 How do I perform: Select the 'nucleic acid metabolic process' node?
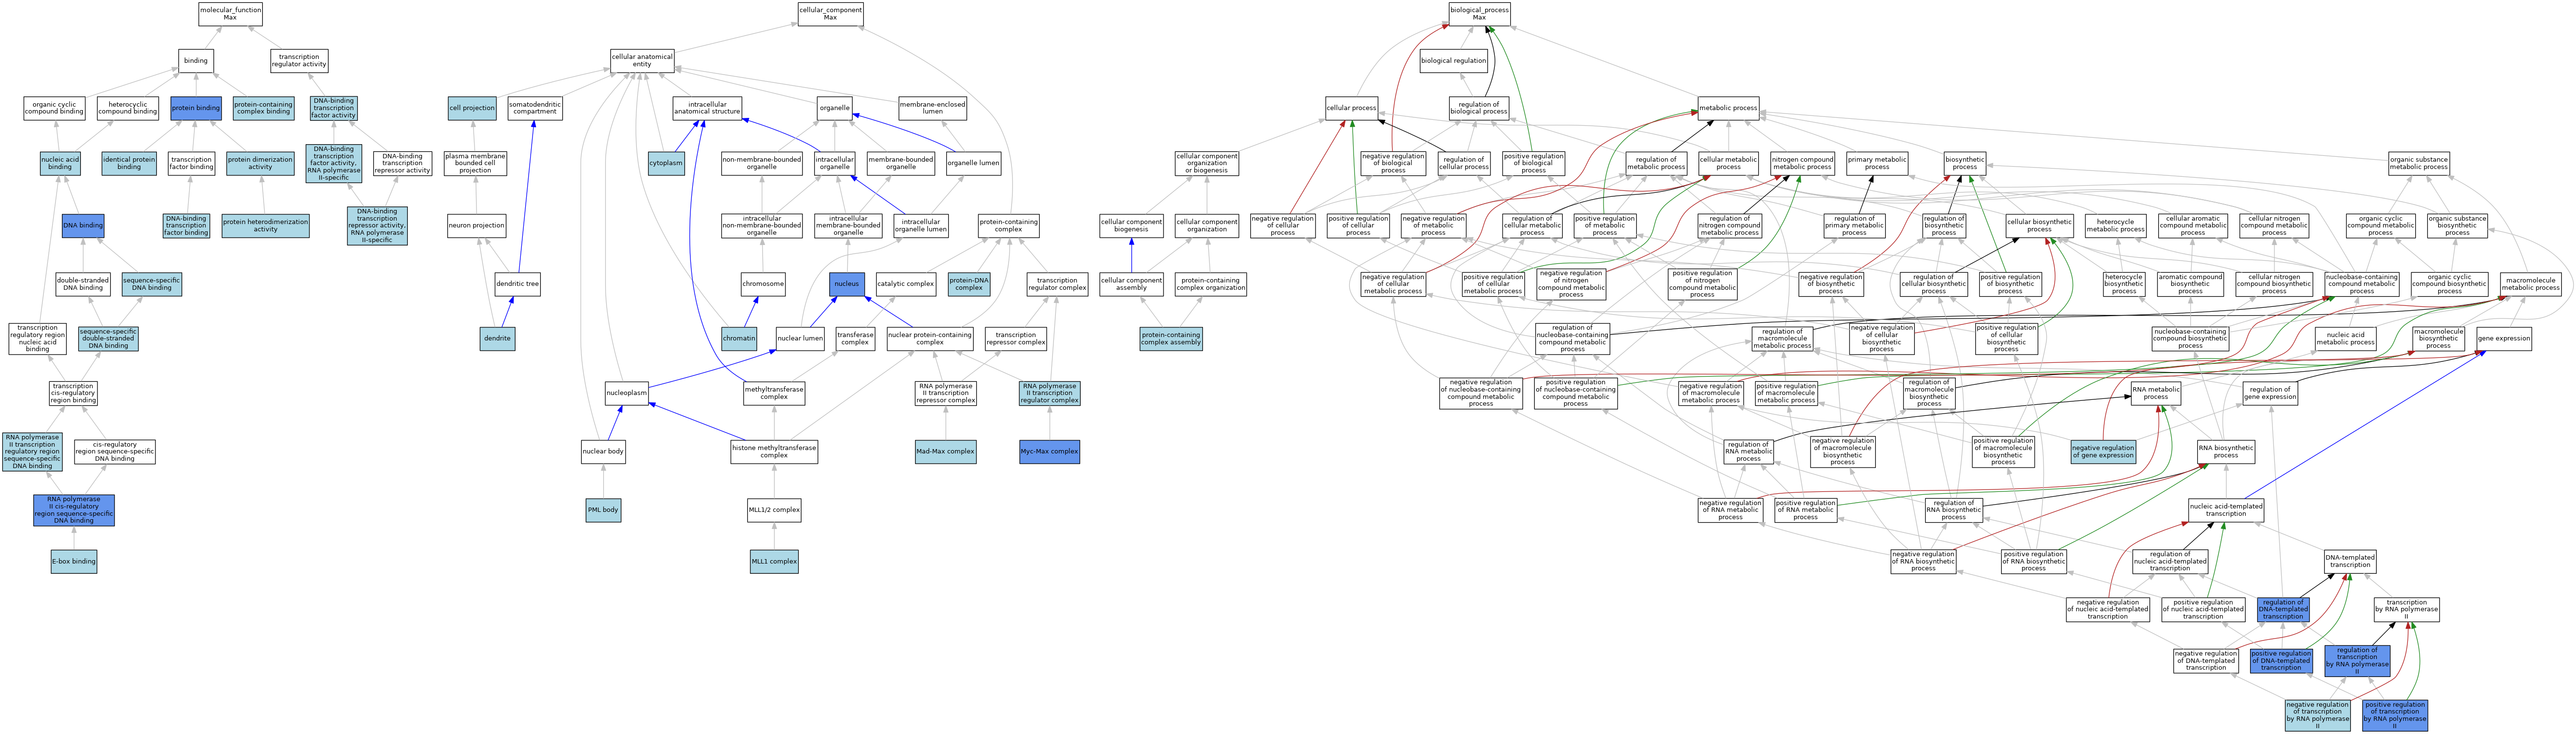point(2346,339)
